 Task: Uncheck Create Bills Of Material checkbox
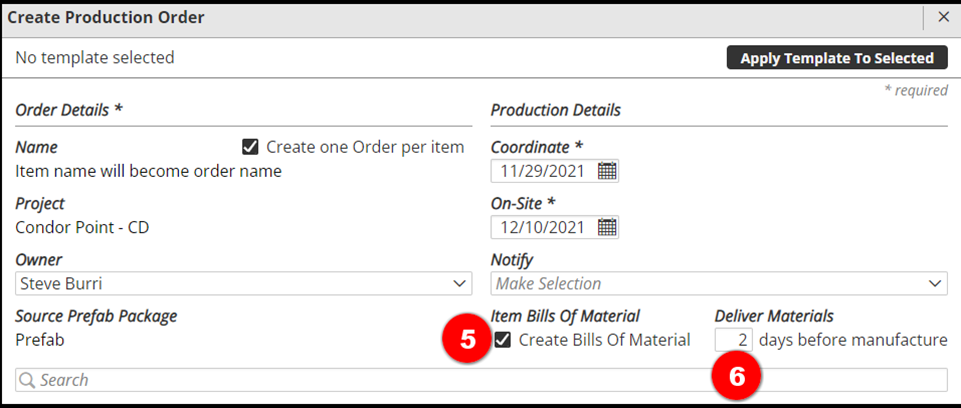tap(503, 340)
